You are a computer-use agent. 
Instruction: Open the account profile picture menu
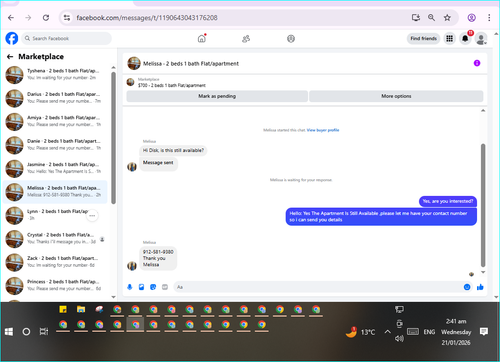(x=481, y=39)
